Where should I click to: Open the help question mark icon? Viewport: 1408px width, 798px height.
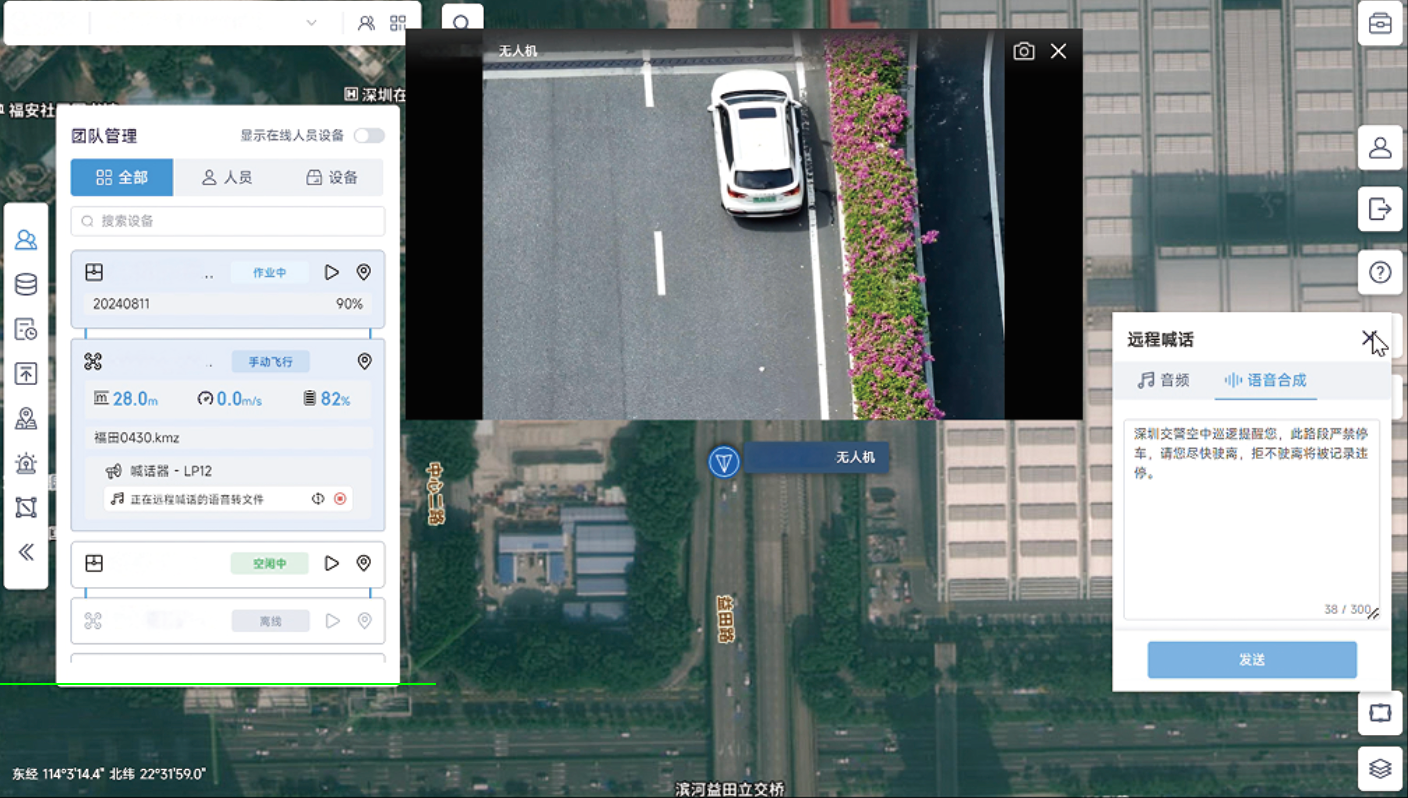click(1380, 272)
